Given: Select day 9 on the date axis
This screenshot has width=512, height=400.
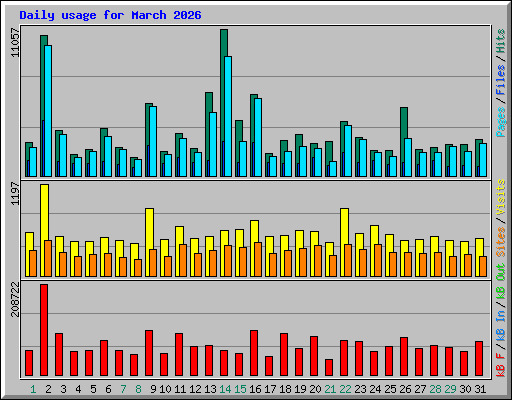Looking at the screenshot, I should point(153,389).
